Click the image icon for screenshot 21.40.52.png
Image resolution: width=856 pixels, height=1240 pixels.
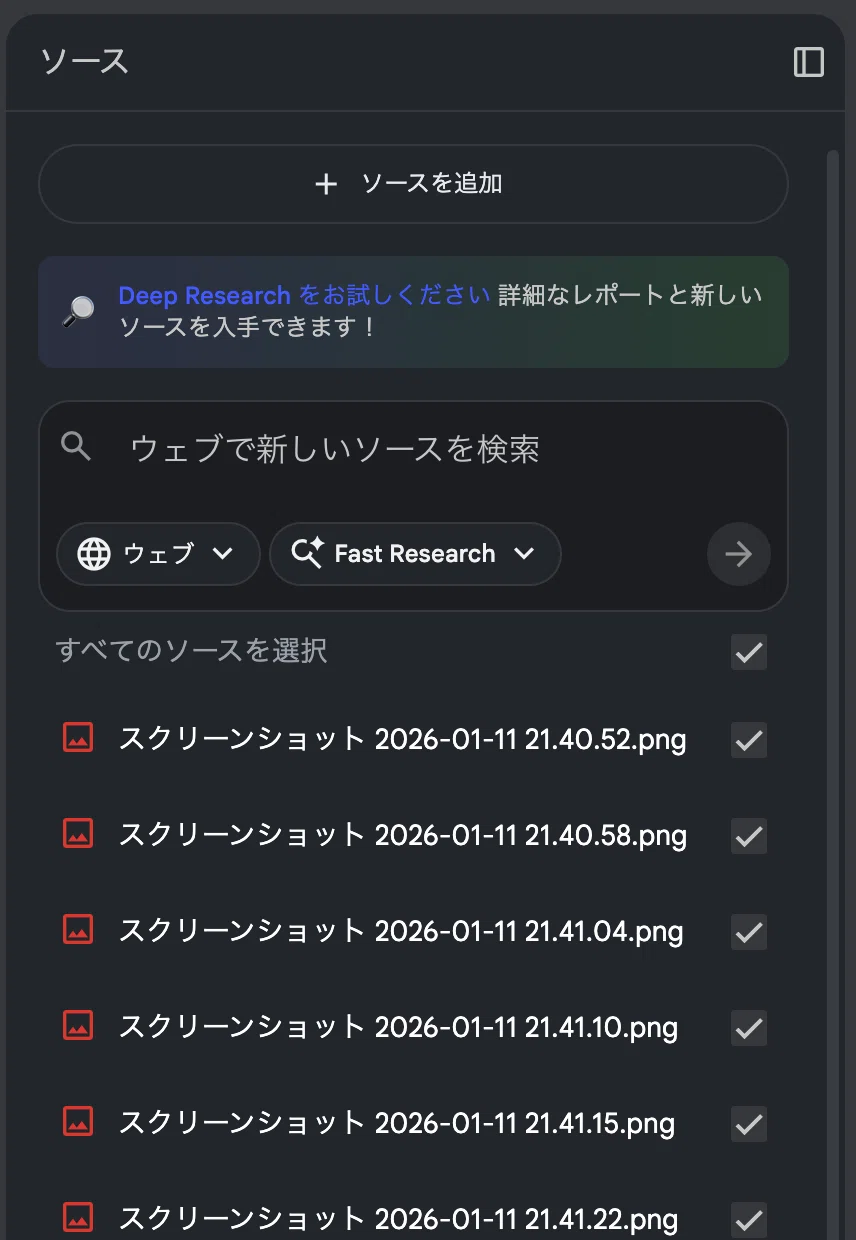pyautogui.click(x=78, y=738)
